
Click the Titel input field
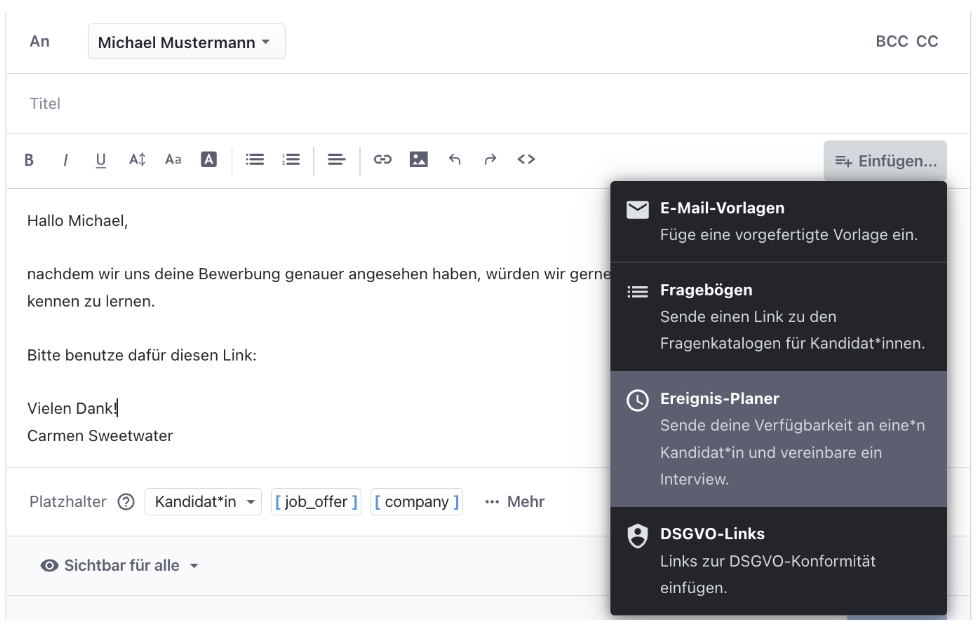click(x=200, y=103)
